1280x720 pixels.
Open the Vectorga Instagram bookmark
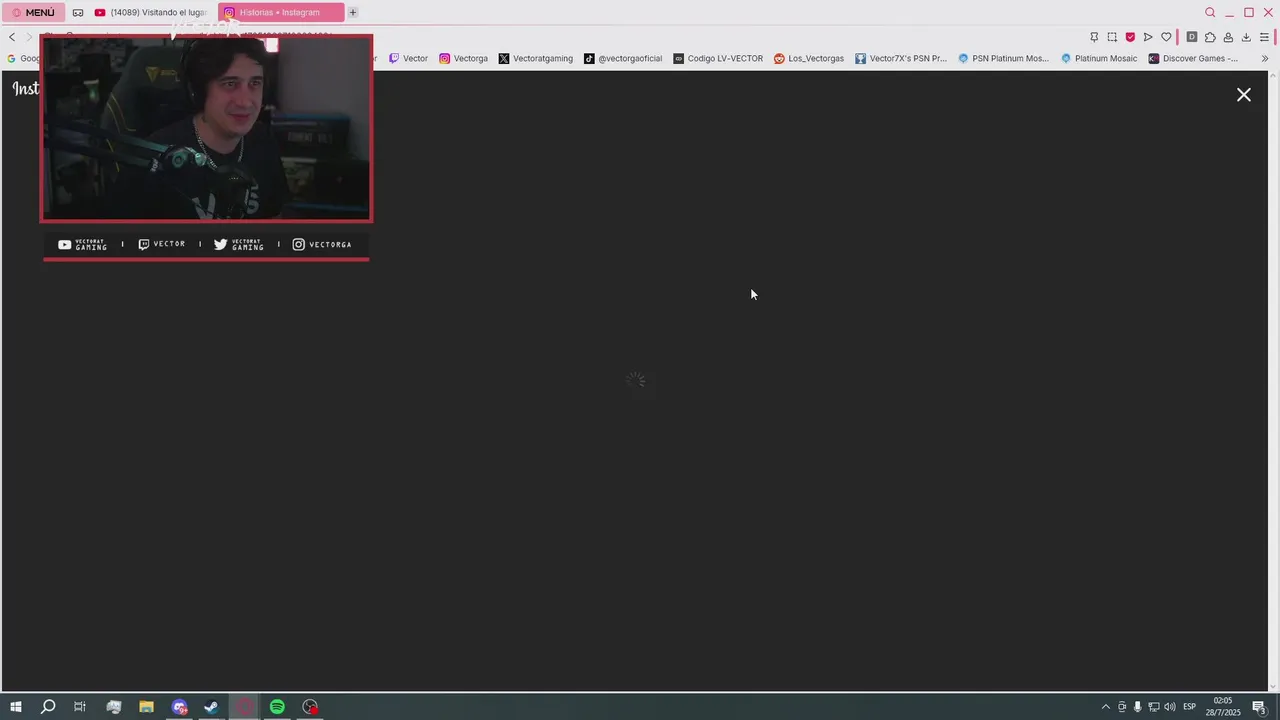pos(463,58)
